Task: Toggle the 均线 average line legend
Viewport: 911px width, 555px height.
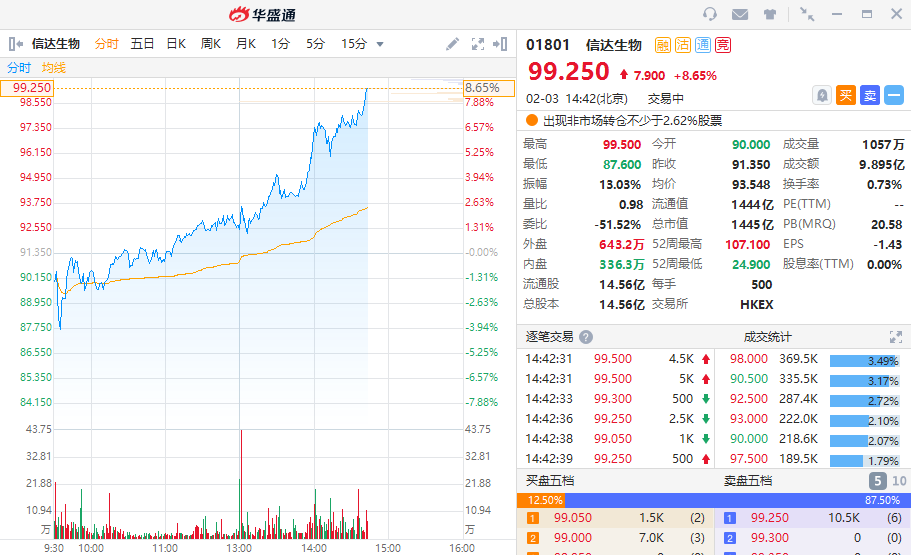Action: 53,67
